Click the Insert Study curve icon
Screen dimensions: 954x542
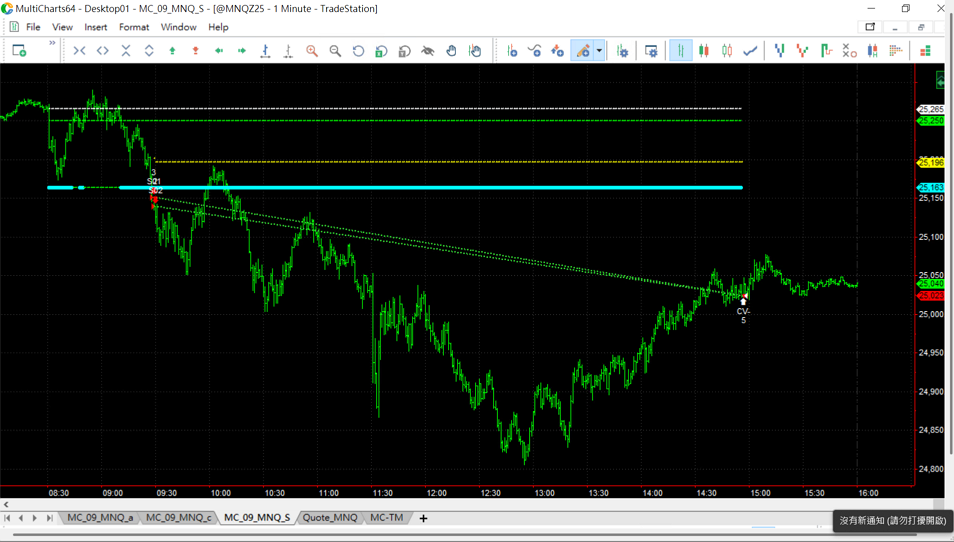coord(535,51)
